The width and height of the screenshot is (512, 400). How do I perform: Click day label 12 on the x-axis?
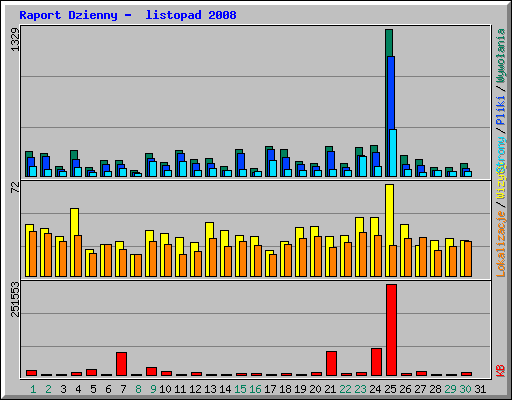[195, 389]
